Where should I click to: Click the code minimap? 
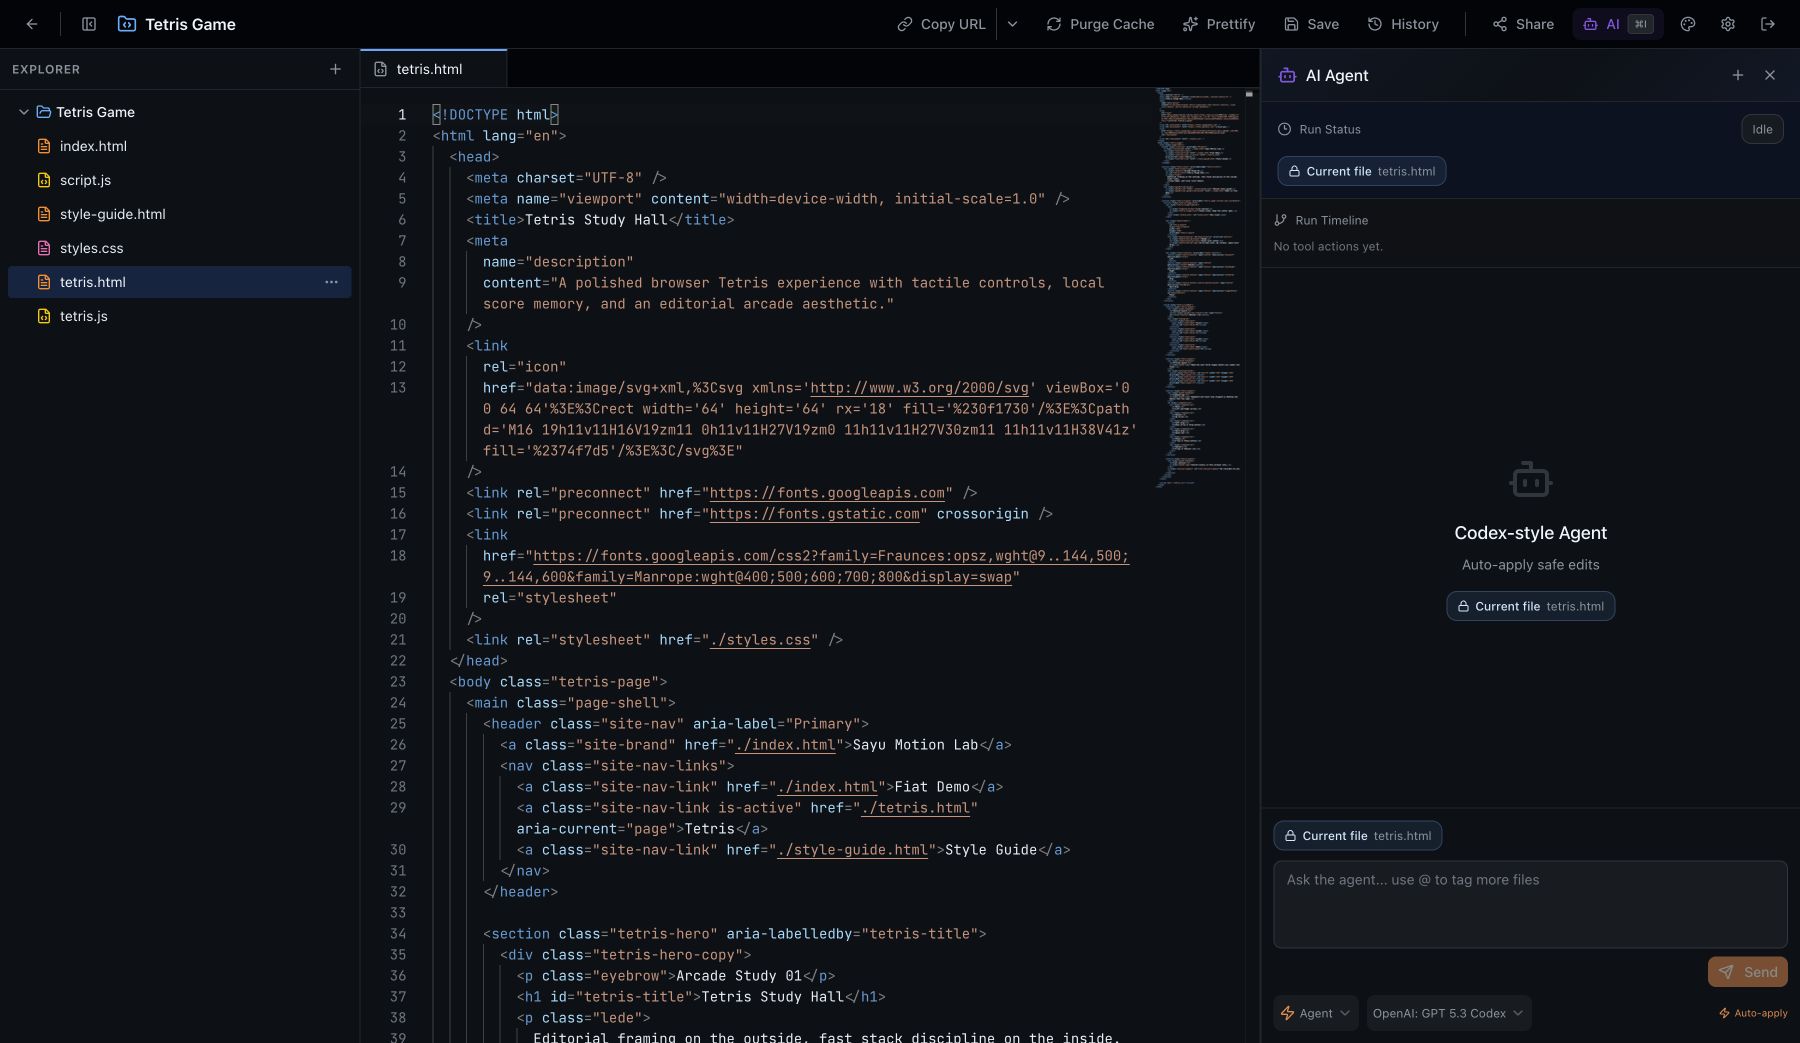click(1198, 288)
